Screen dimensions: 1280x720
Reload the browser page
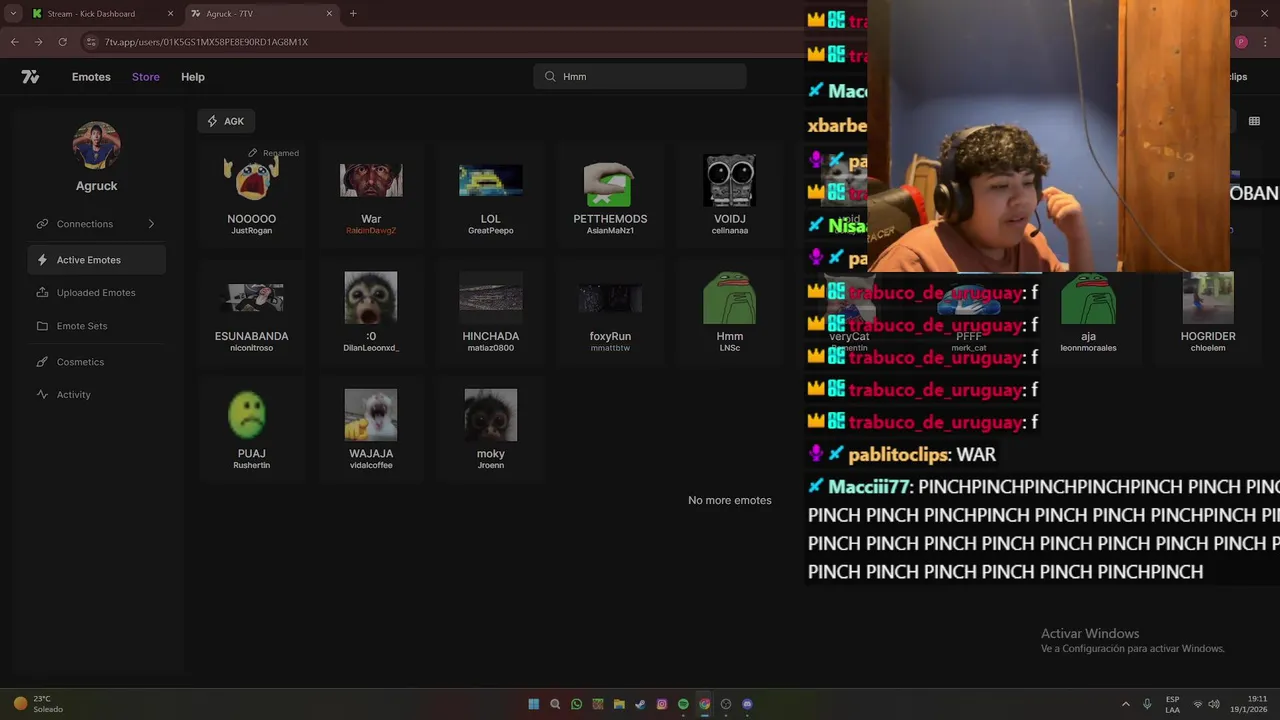[x=62, y=42]
